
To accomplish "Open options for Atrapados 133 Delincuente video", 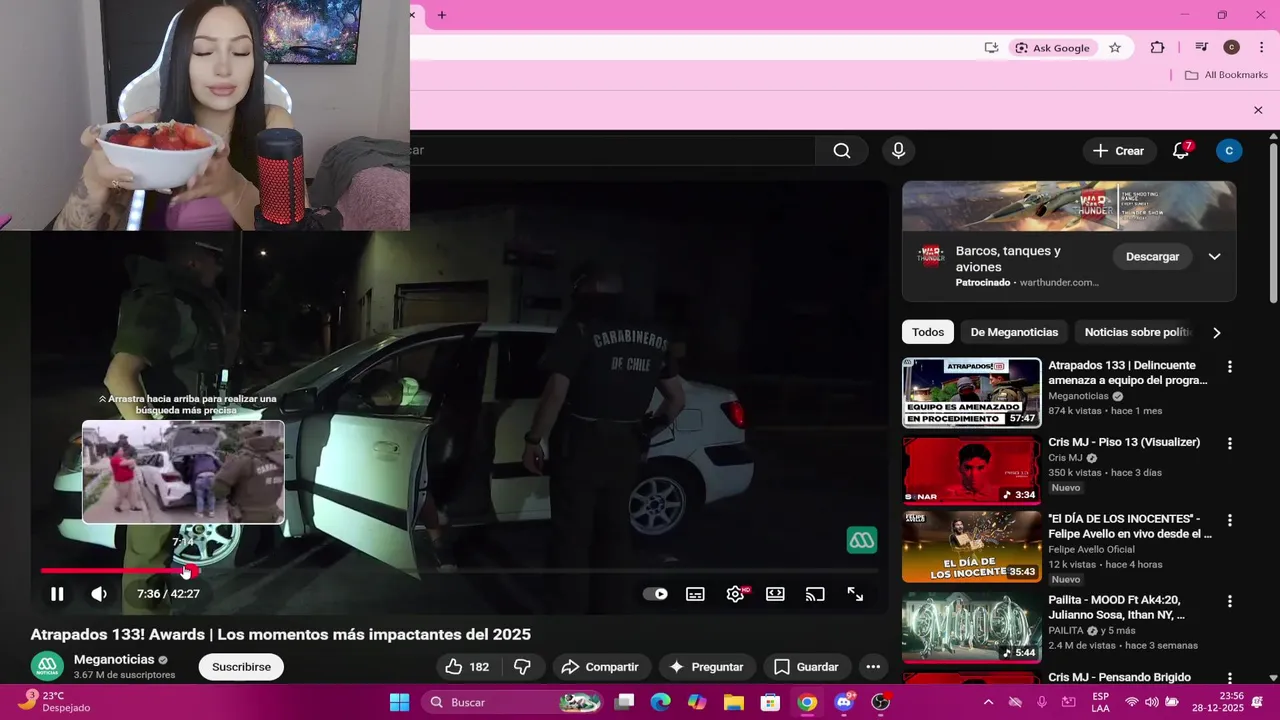I will 1230,367.
